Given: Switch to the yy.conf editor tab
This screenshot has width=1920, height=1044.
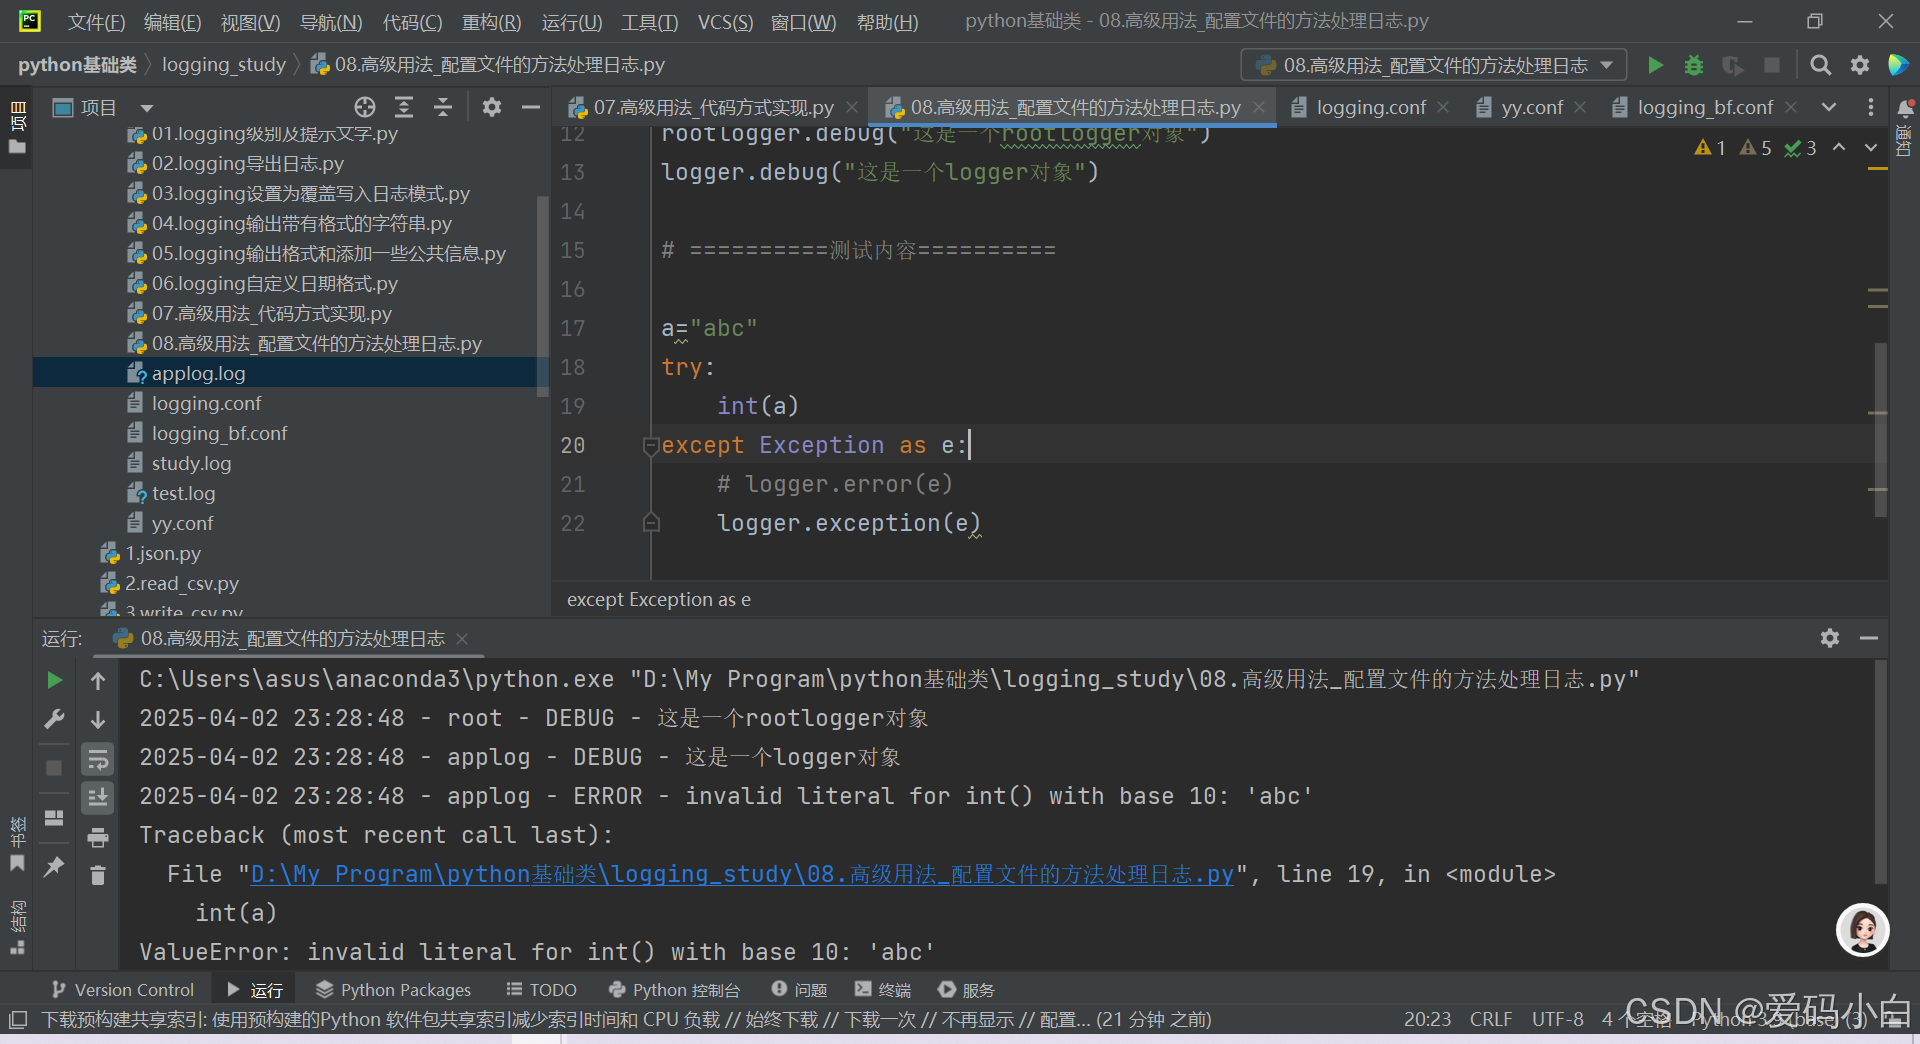Looking at the screenshot, I should 1531,107.
